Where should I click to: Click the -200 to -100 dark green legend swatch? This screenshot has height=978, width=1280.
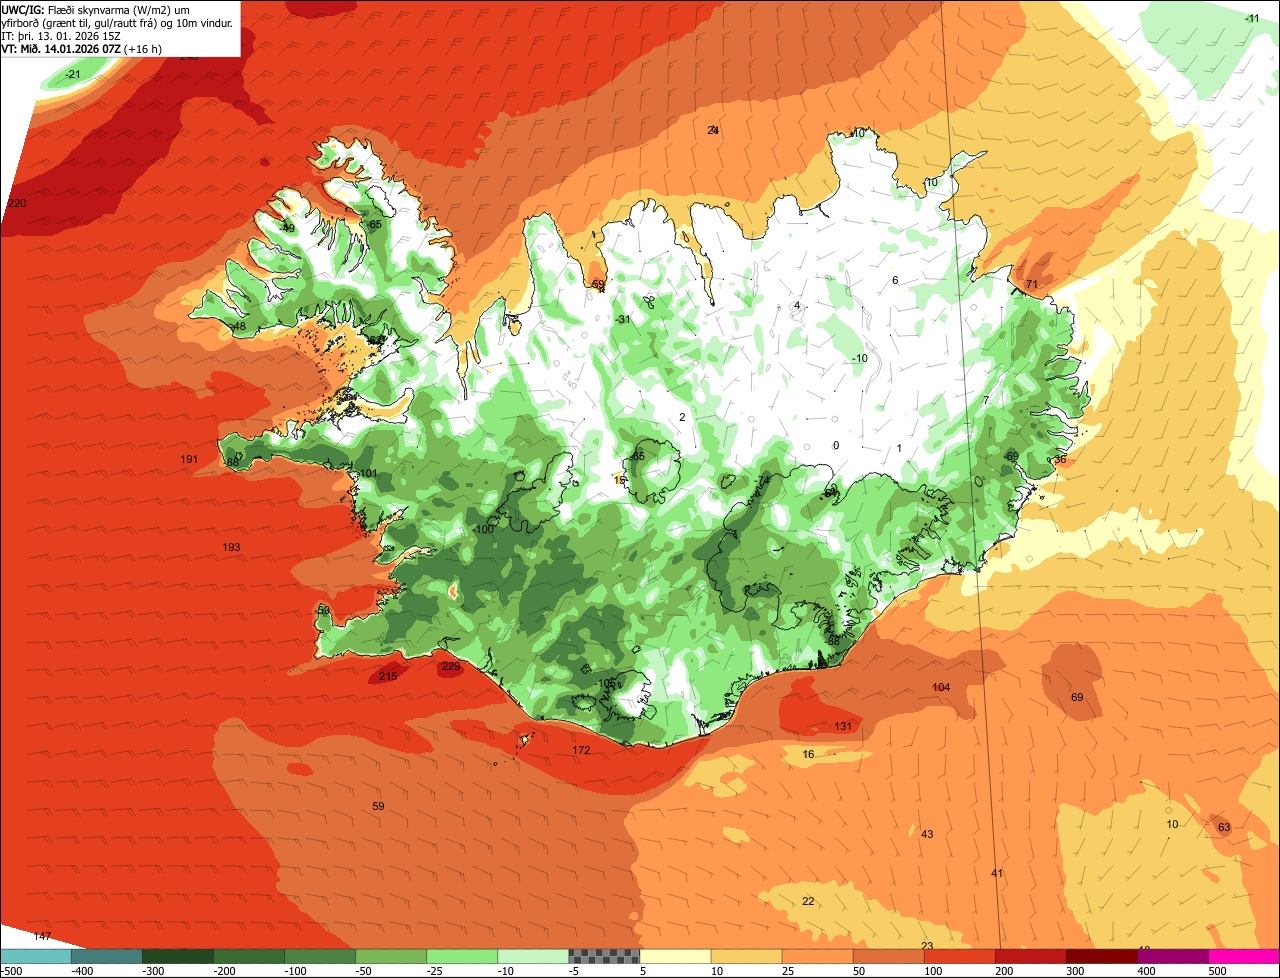tap(249, 956)
